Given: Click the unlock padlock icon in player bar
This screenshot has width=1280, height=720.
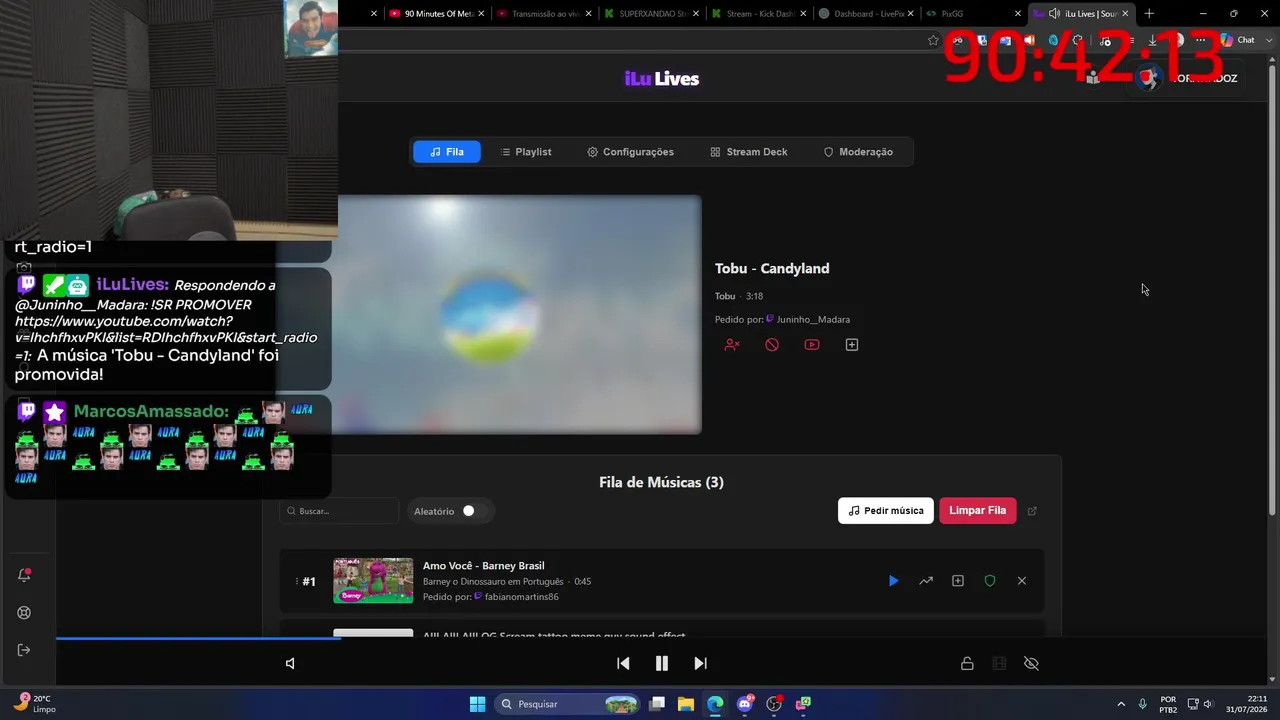Looking at the screenshot, I should [967, 663].
